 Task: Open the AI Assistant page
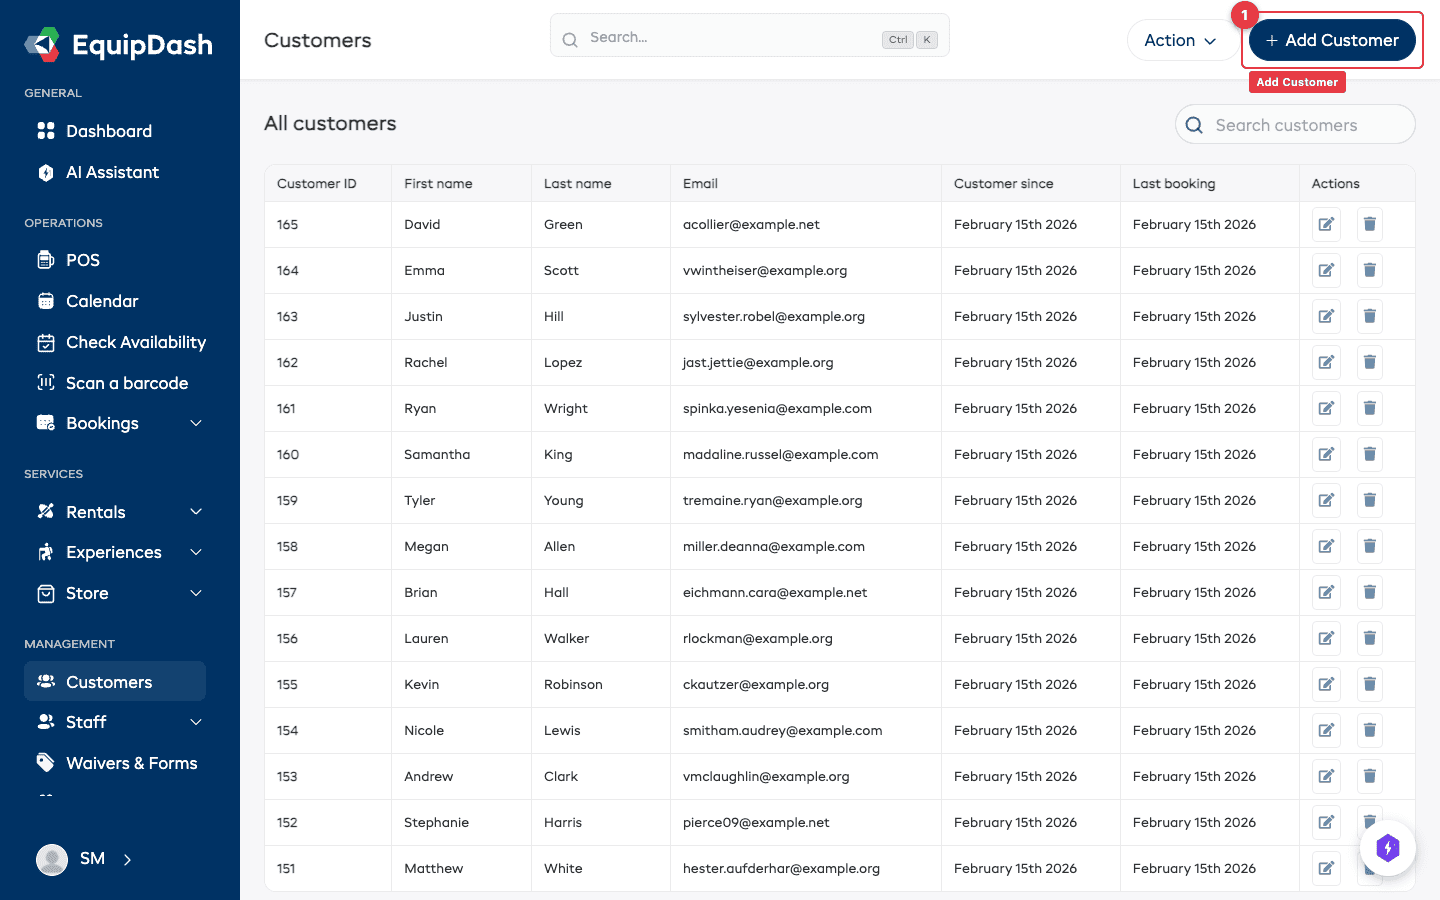click(x=112, y=172)
